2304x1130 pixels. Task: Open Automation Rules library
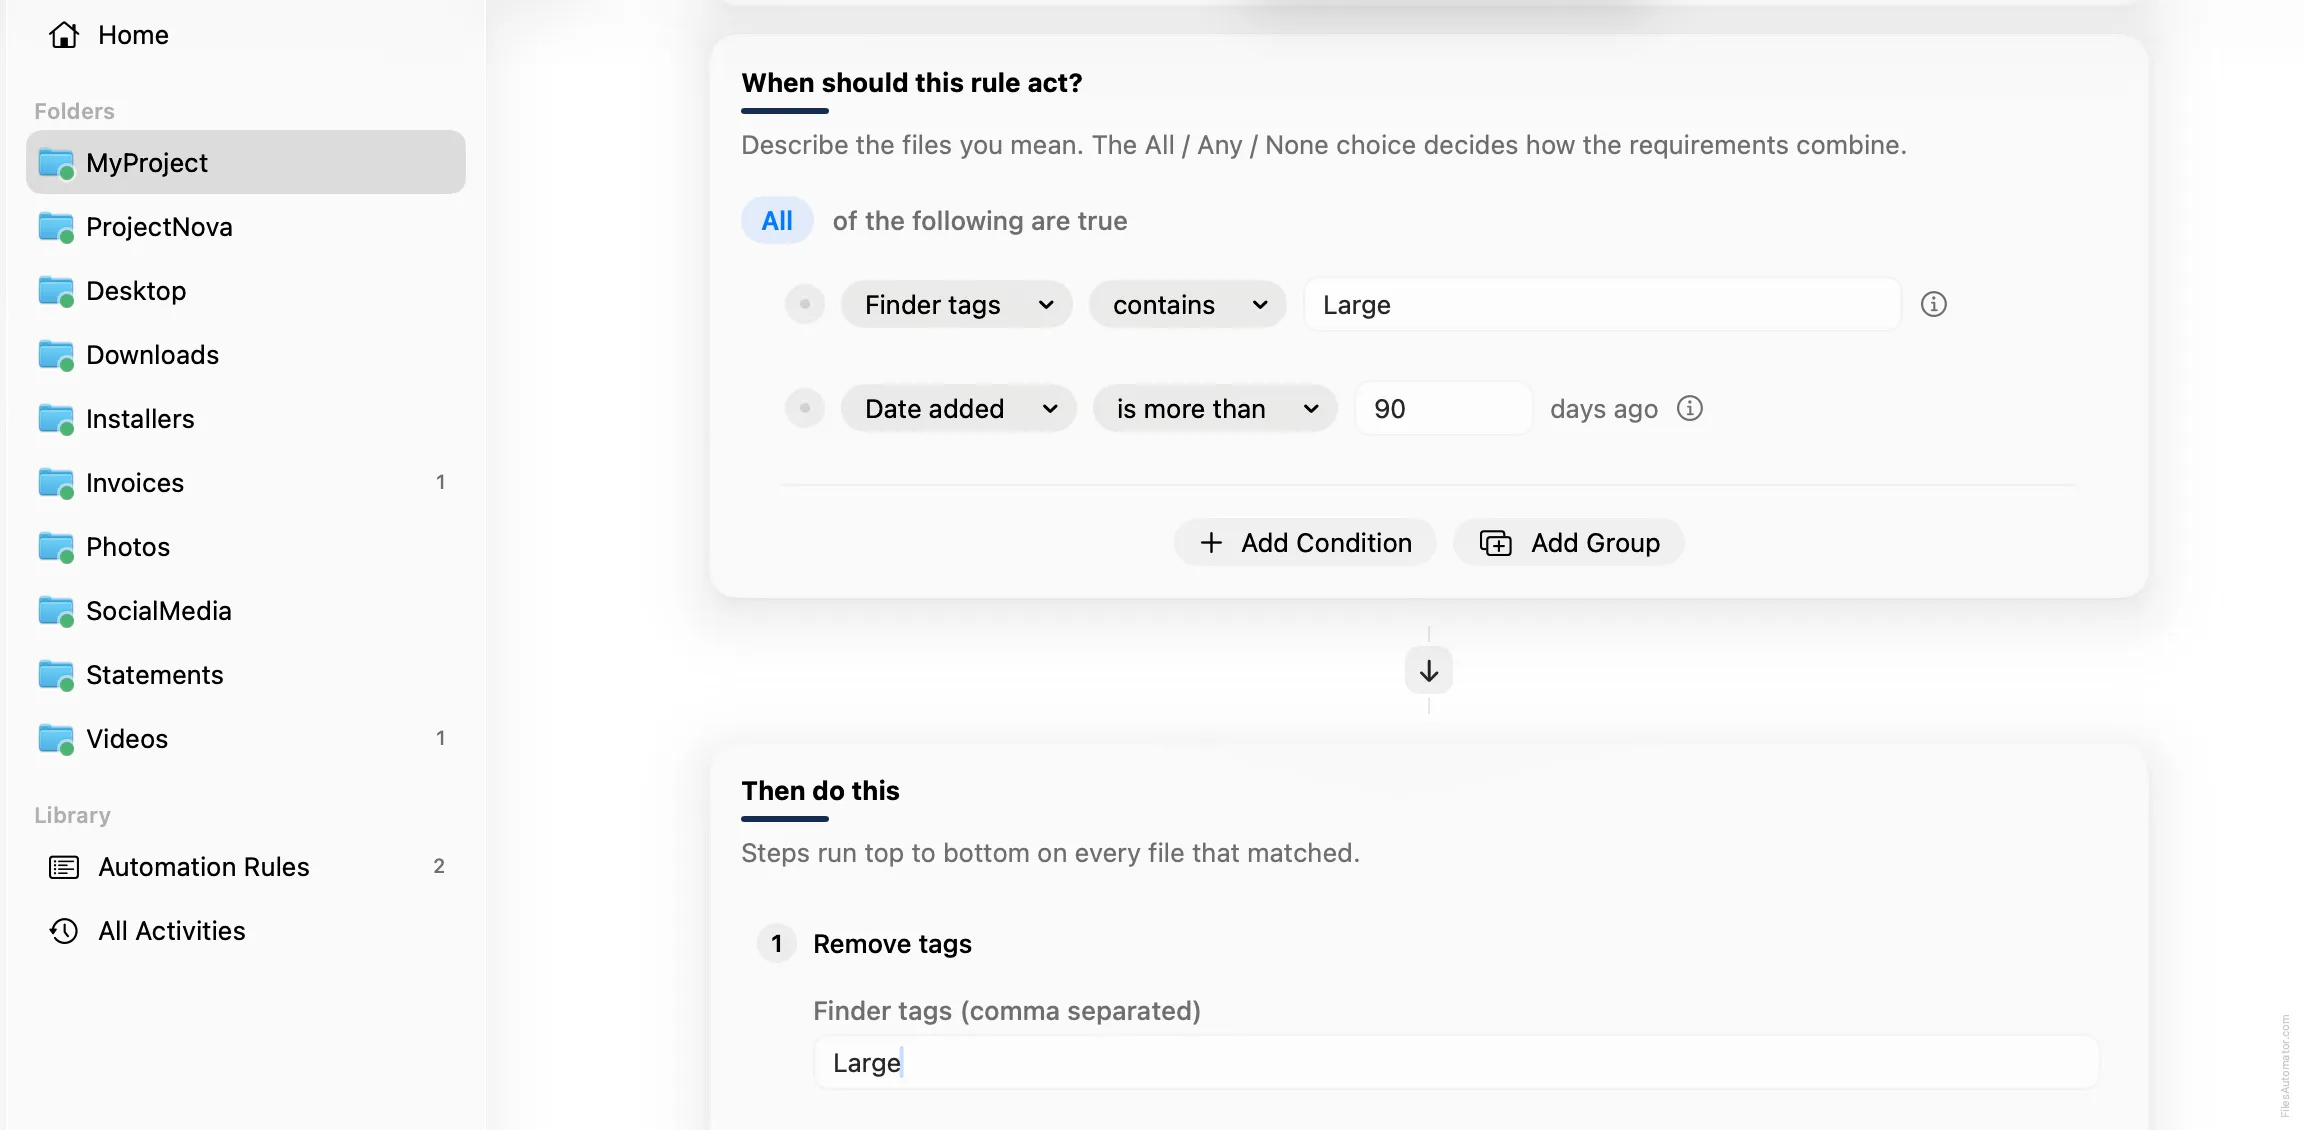pos(245,867)
